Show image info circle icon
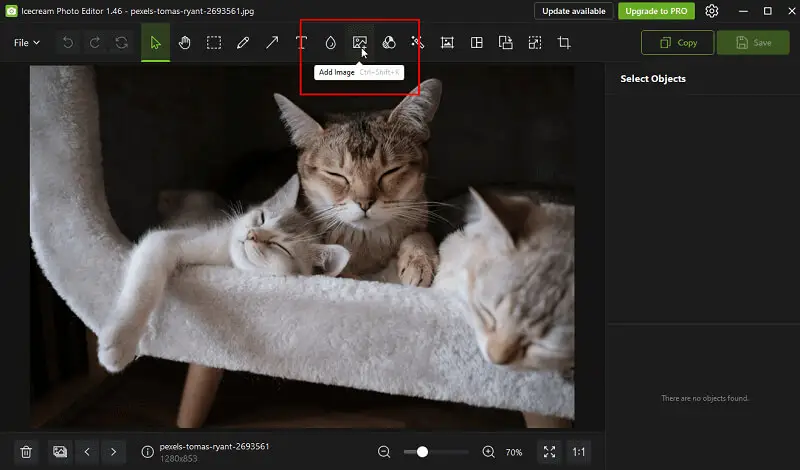 [147, 452]
